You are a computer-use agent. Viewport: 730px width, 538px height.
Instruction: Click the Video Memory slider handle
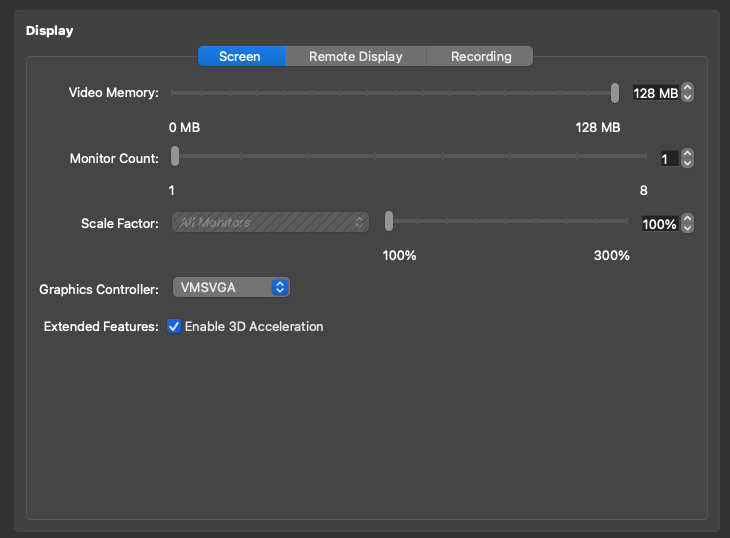615,93
